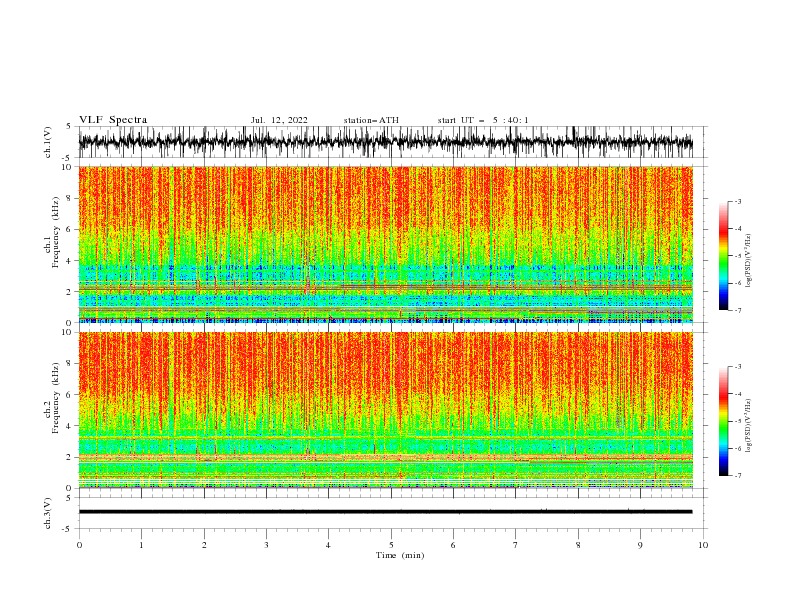792x612 pixels.
Task: Click the "4" kHz tick on ch.2 frequency axis
Action: click(70, 426)
